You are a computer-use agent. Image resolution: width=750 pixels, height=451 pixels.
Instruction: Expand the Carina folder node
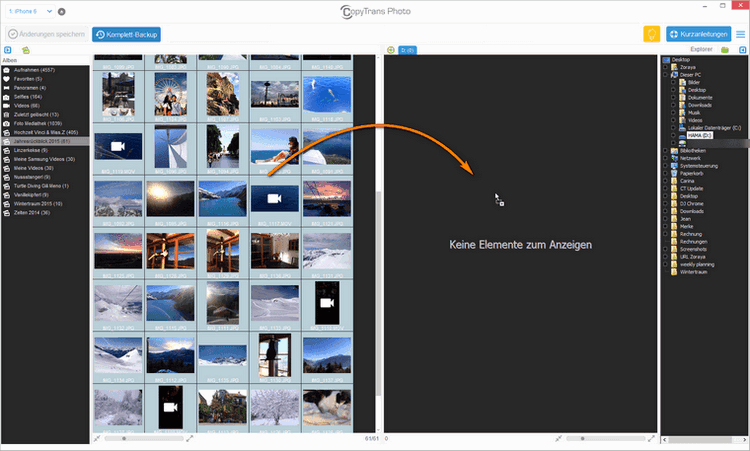point(665,181)
